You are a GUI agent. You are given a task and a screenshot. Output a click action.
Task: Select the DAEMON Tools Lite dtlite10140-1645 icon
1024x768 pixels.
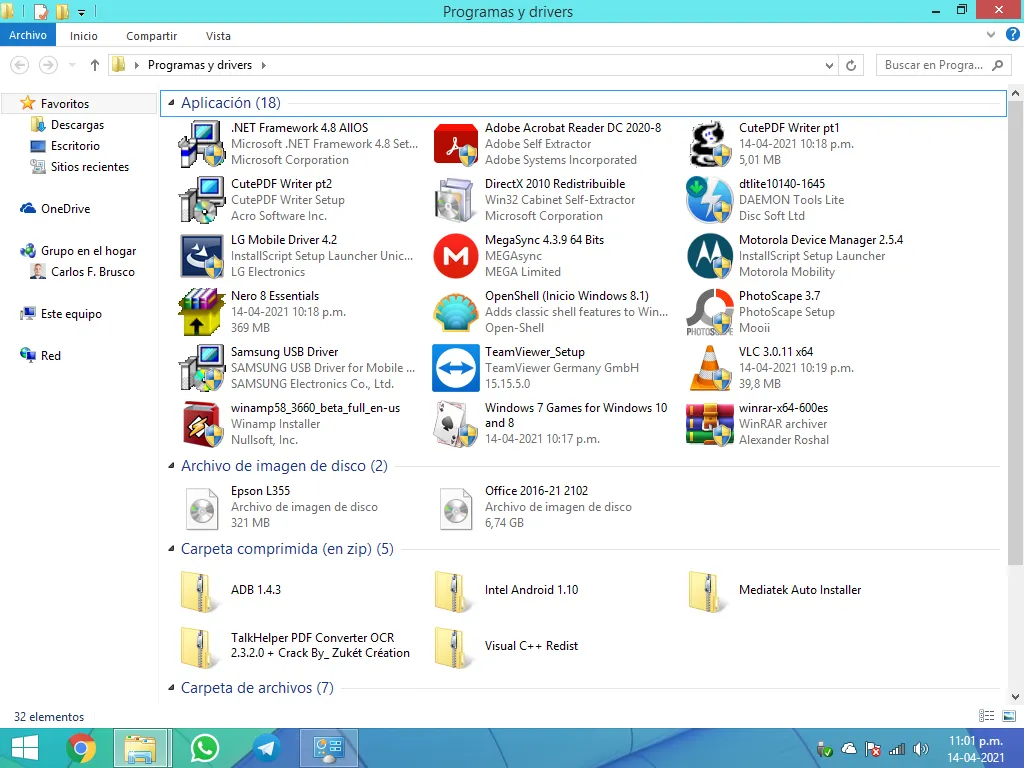(709, 200)
